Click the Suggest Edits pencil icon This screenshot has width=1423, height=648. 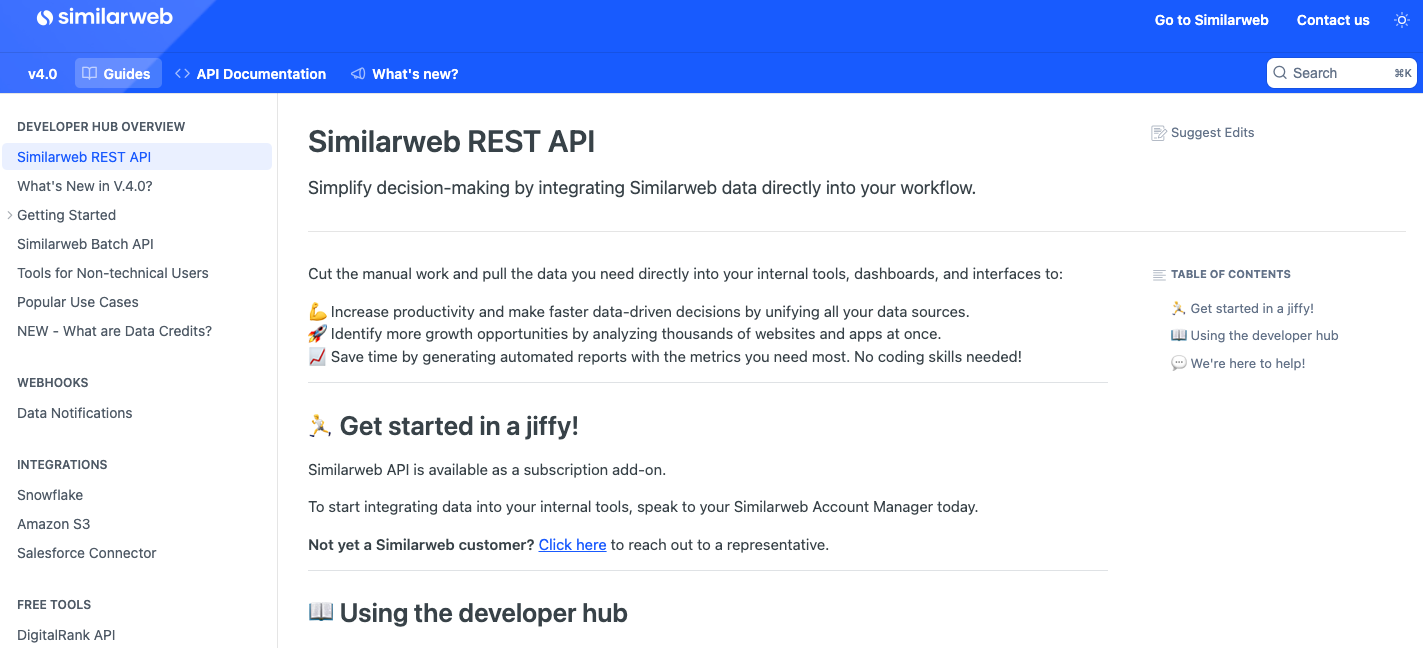(1159, 132)
